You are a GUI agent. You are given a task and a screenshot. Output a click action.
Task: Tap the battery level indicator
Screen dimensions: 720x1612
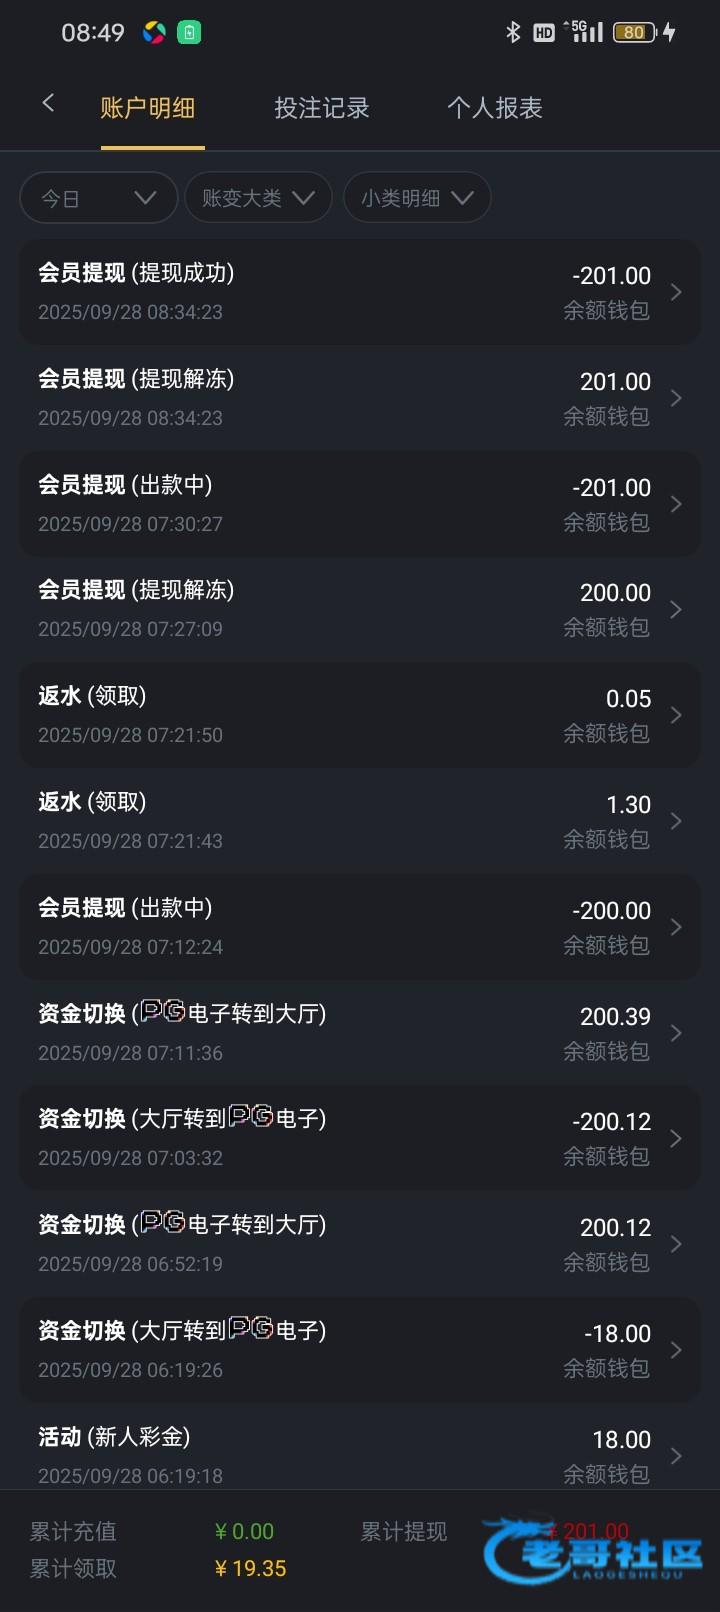tap(635, 32)
